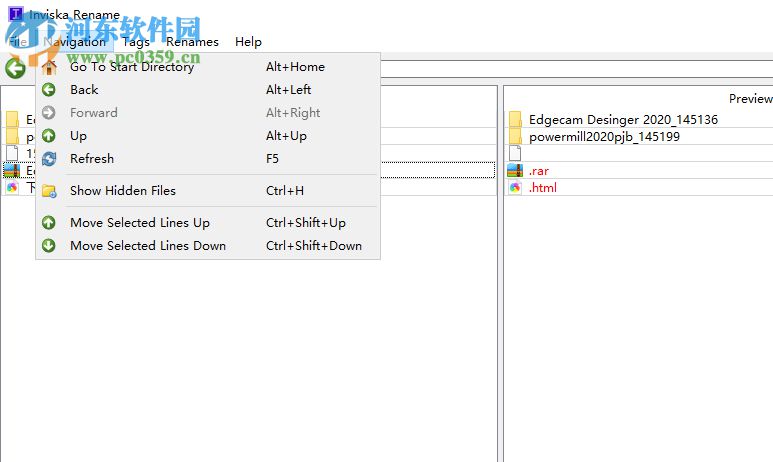Open the Help menu
The width and height of the screenshot is (773, 462).
pyautogui.click(x=248, y=42)
